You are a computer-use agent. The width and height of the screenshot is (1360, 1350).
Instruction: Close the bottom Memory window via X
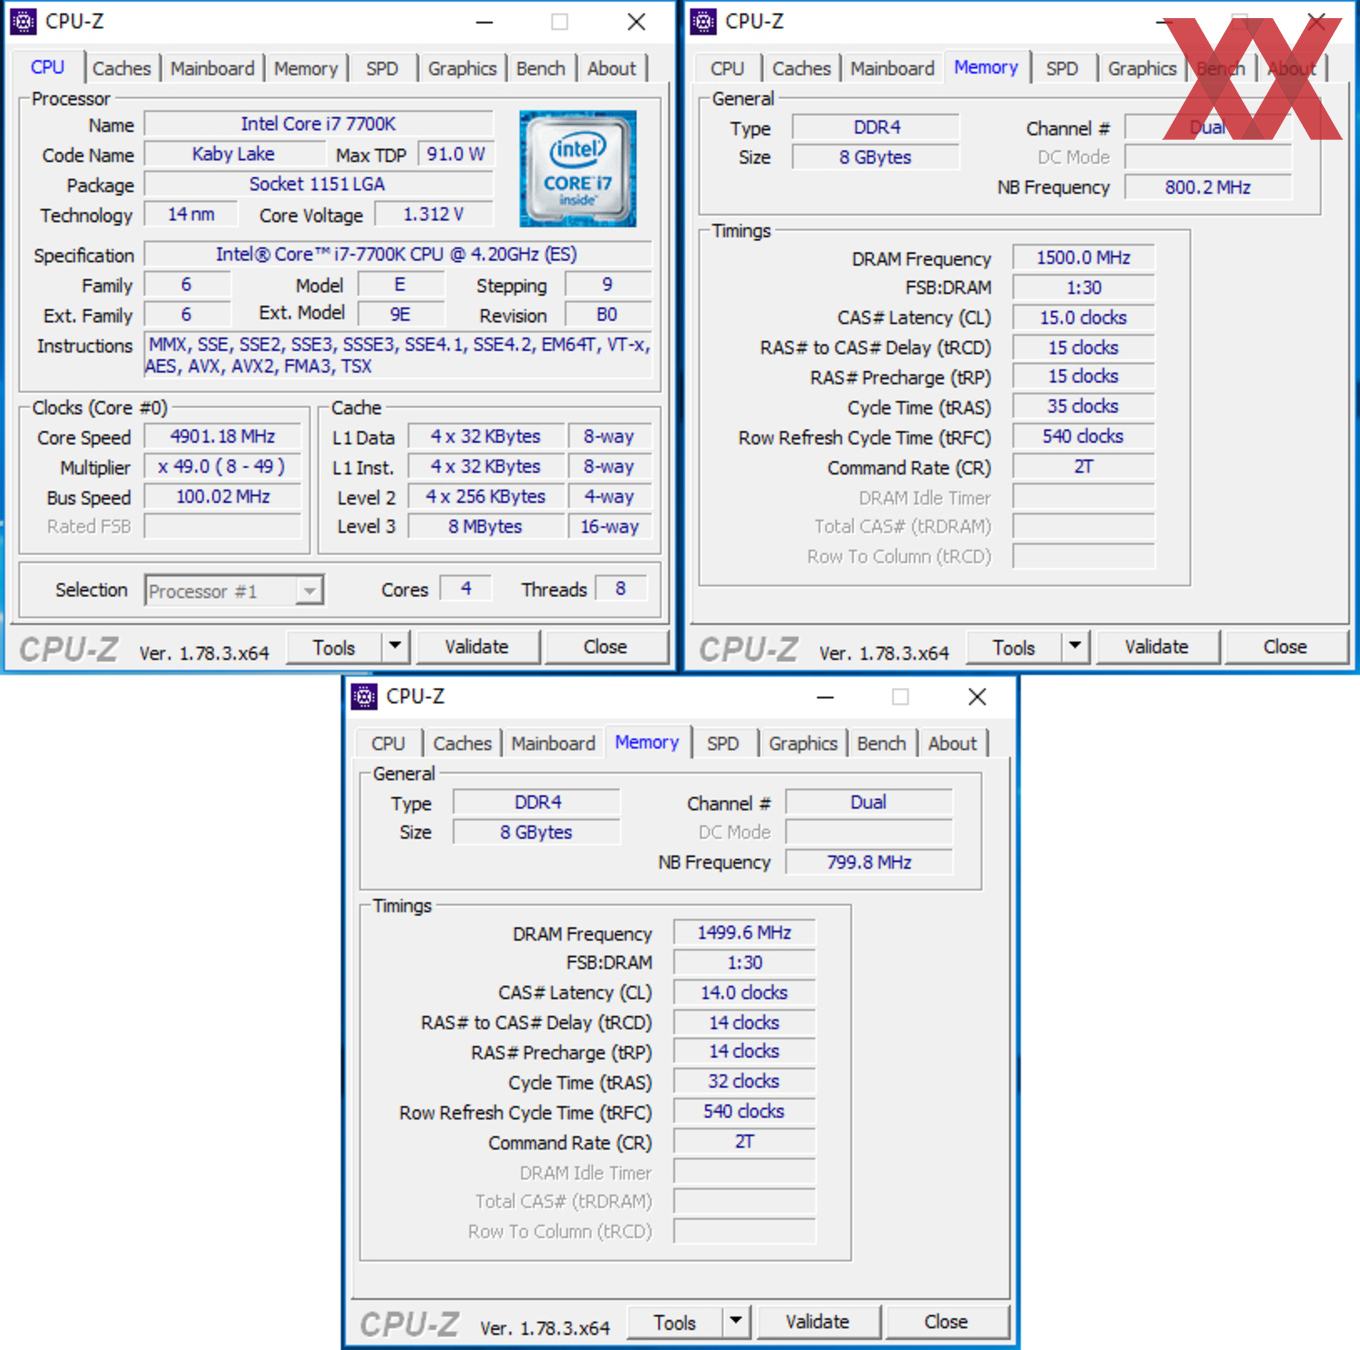[x=978, y=697]
